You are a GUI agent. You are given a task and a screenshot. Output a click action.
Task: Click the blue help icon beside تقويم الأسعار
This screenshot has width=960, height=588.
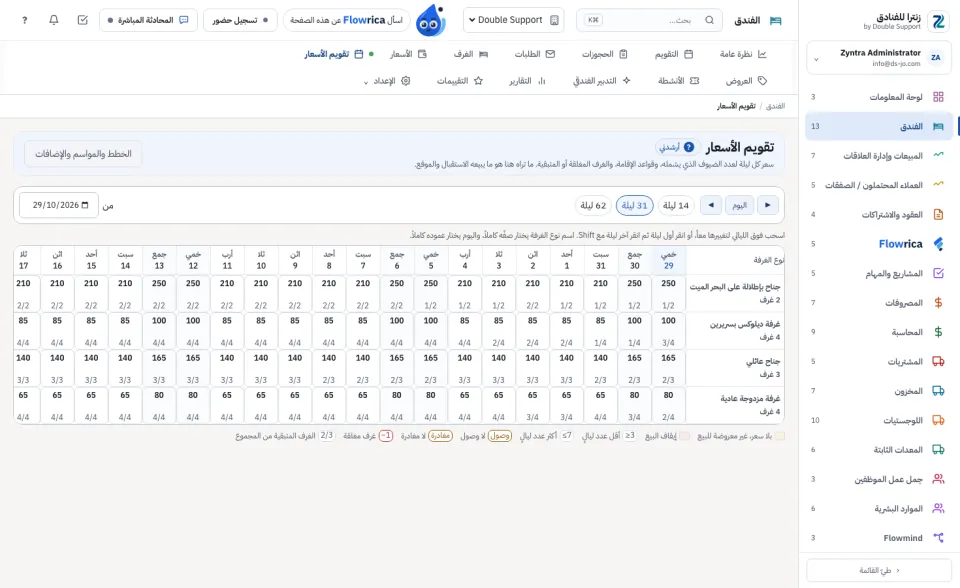(689, 147)
